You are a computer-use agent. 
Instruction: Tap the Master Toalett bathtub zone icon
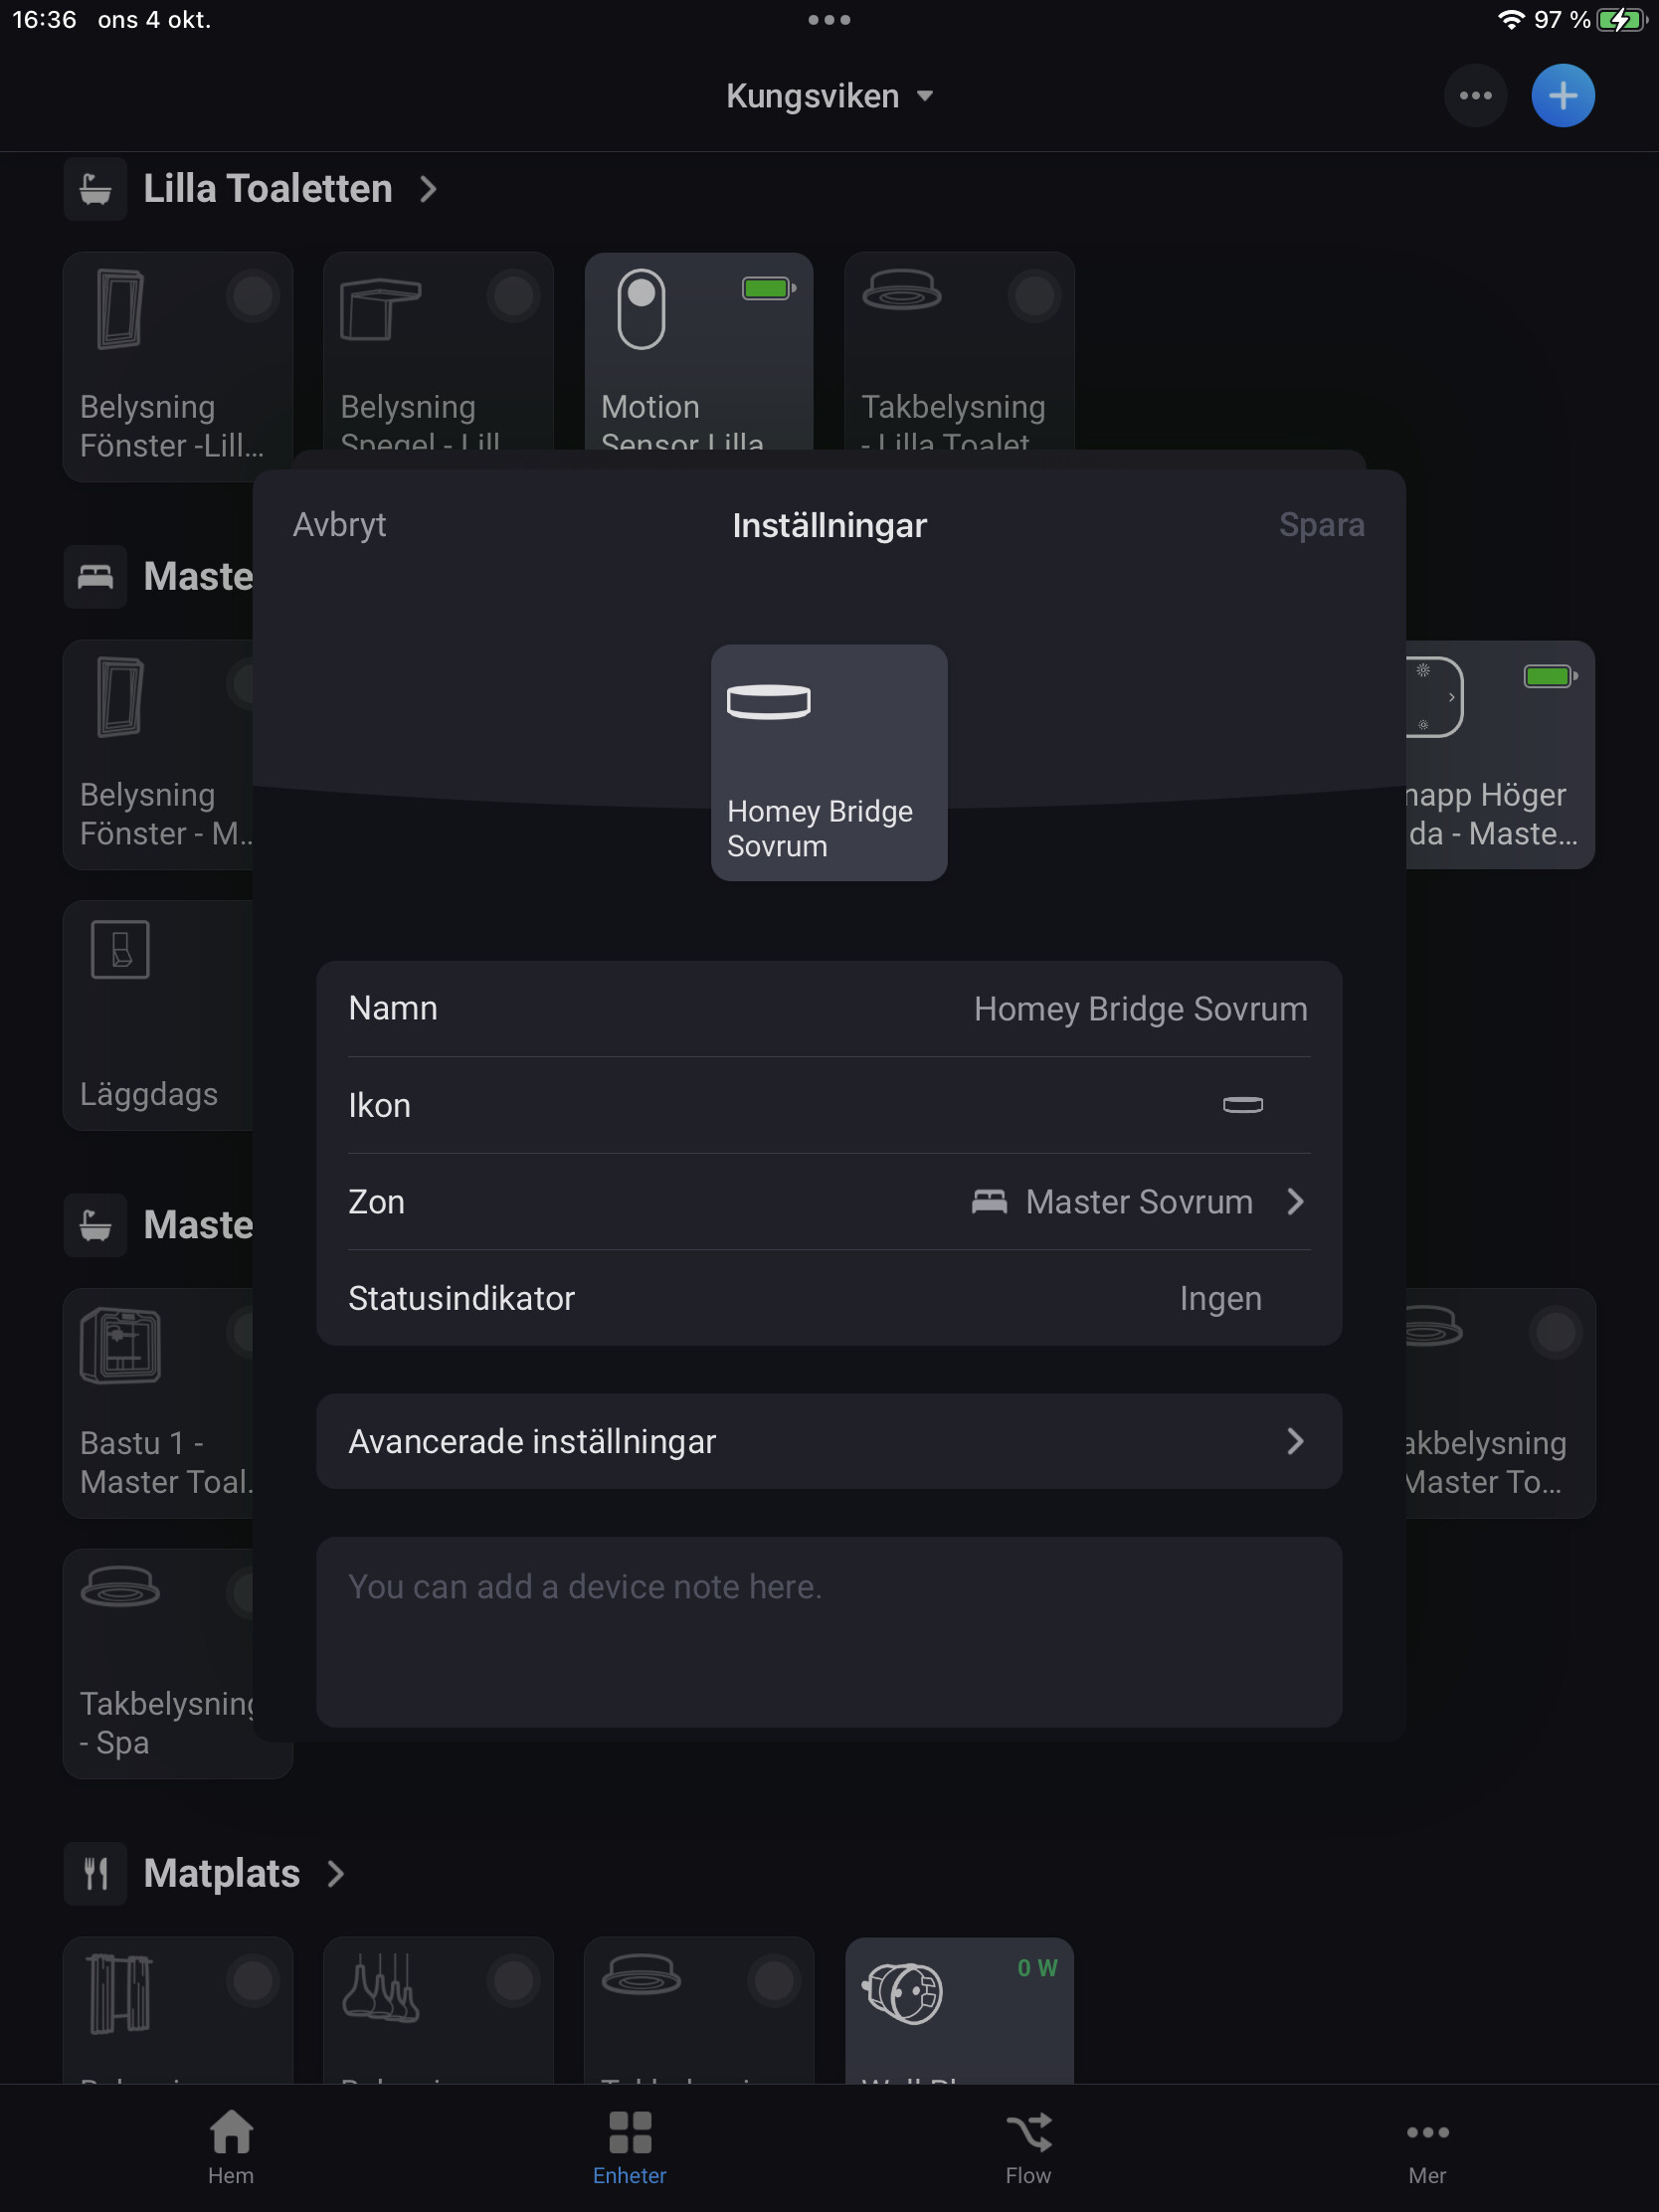pyautogui.click(x=95, y=1225)
